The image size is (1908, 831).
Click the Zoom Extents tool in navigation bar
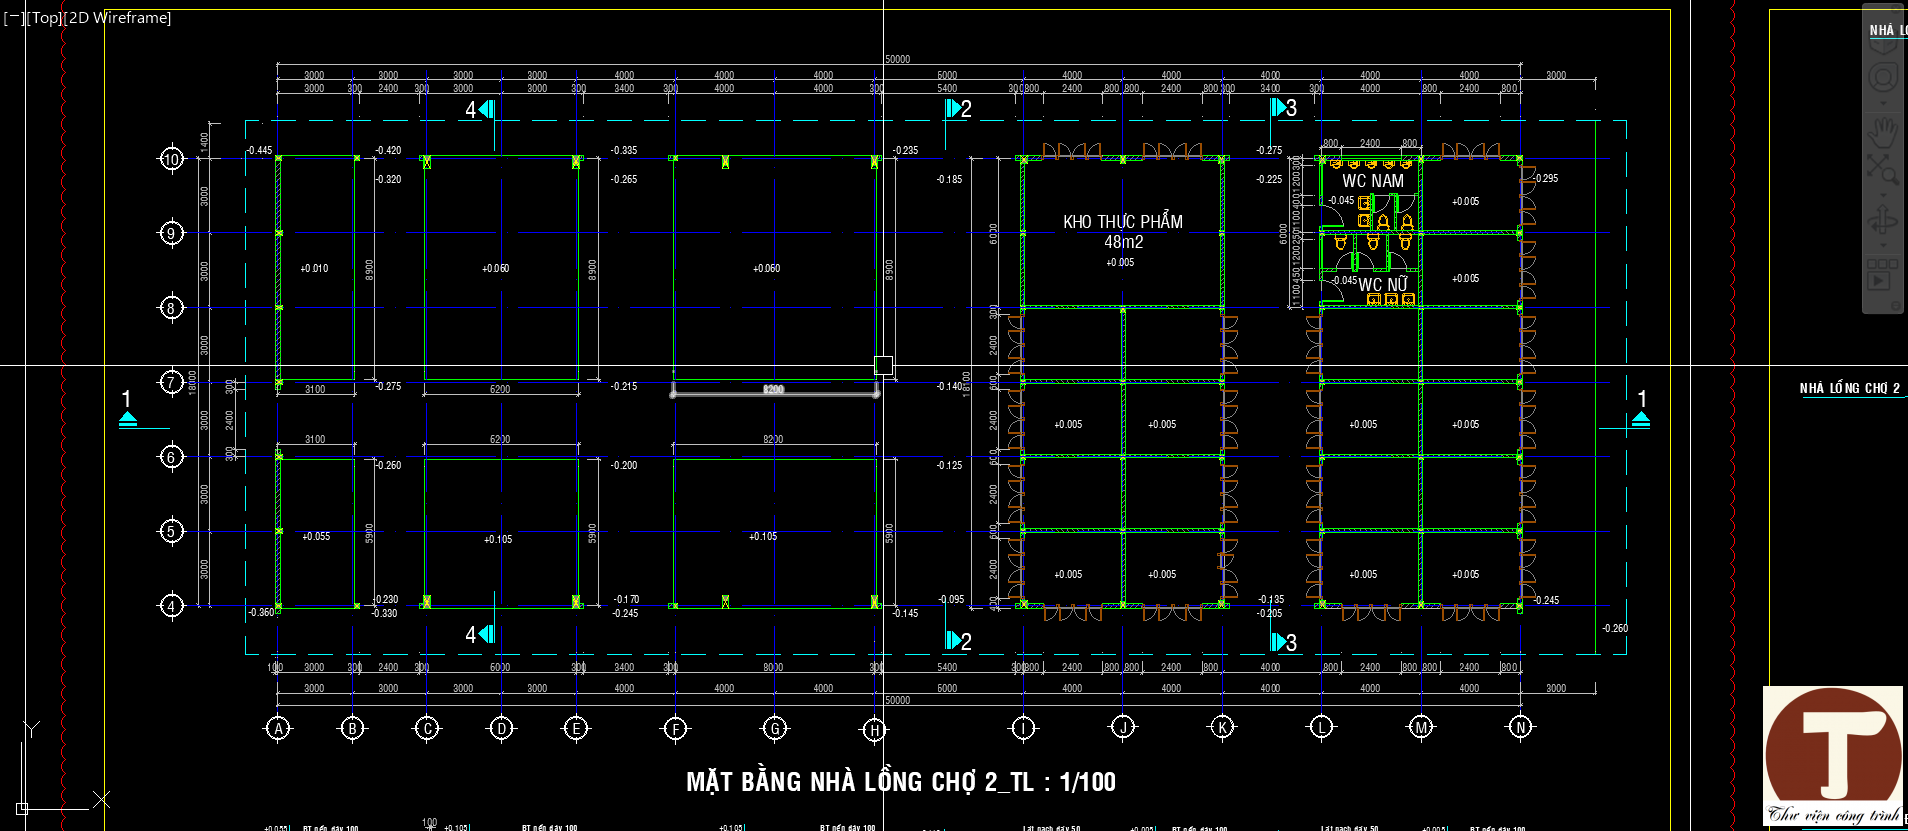pyautogui.click(x=1883, y=169)
